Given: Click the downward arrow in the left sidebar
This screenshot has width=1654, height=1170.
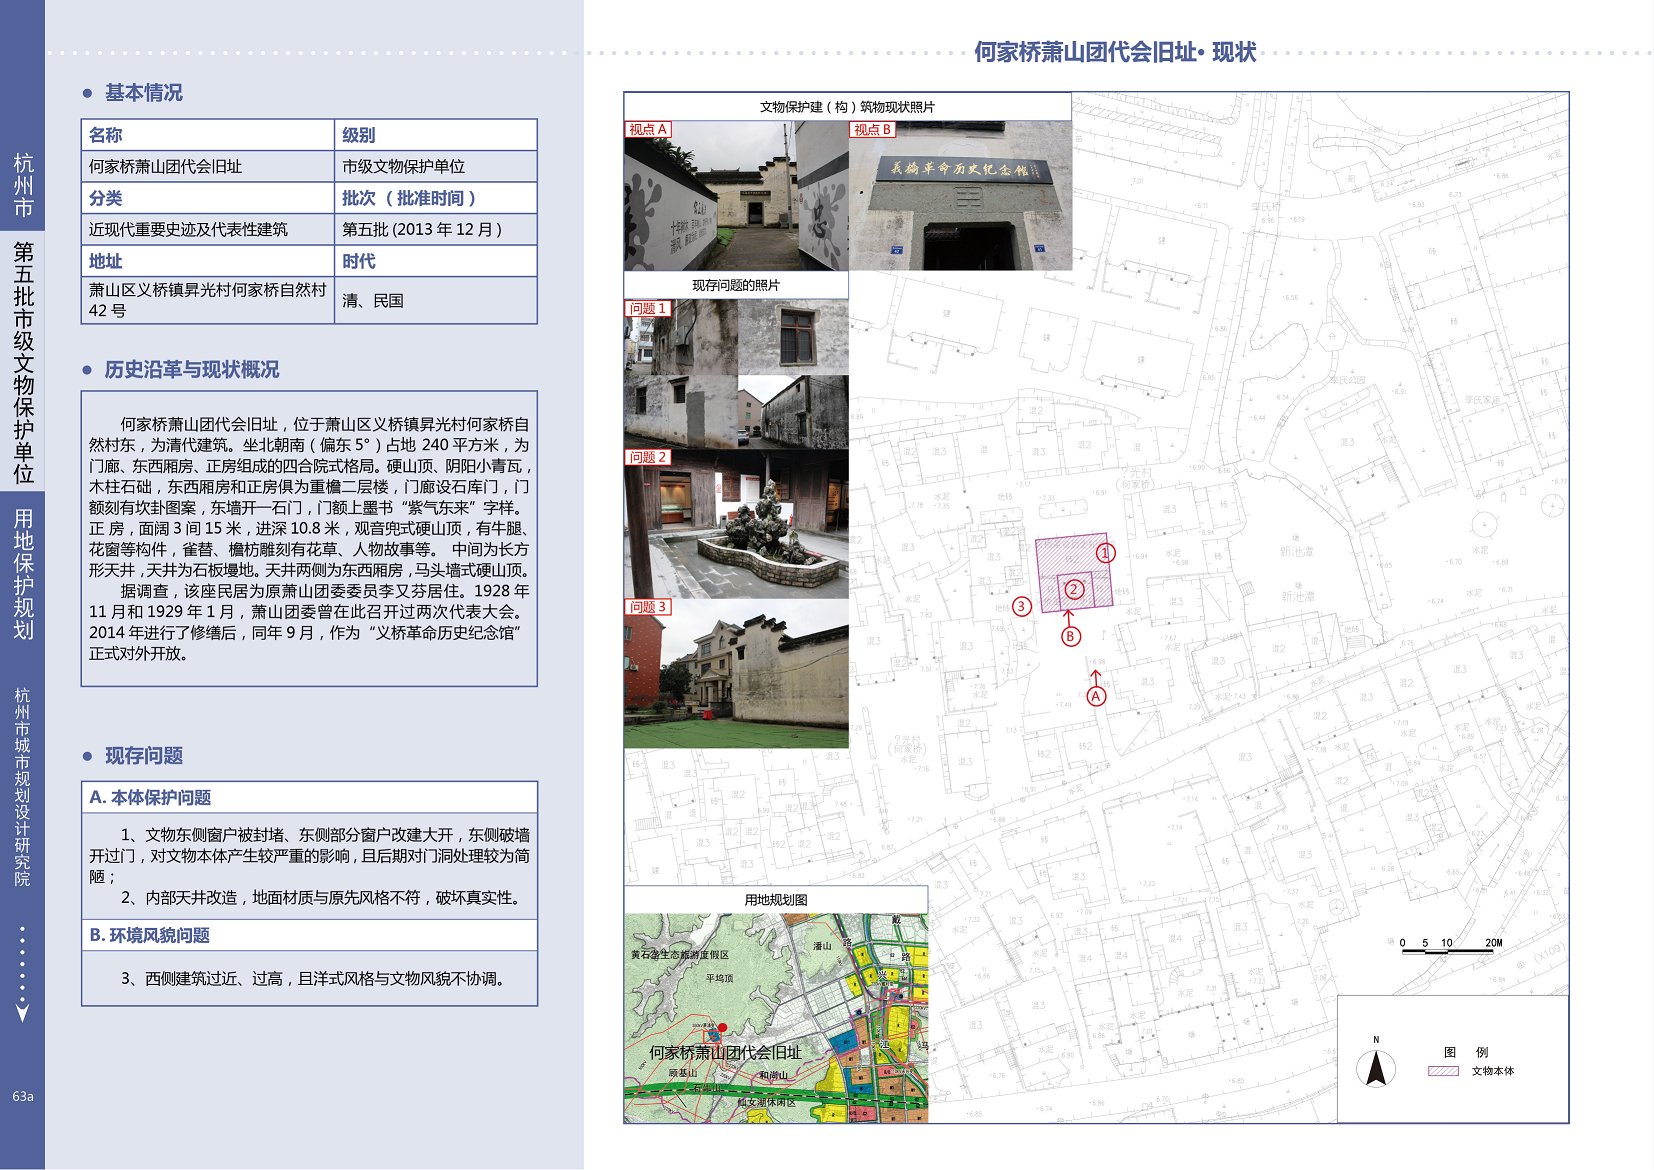Looking at the screenshot, I should [22, 1012].
